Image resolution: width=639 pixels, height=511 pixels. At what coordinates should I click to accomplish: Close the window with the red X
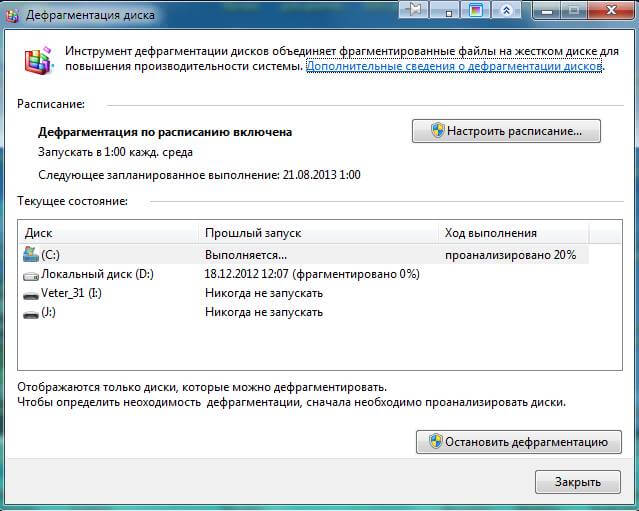point(611,10)
